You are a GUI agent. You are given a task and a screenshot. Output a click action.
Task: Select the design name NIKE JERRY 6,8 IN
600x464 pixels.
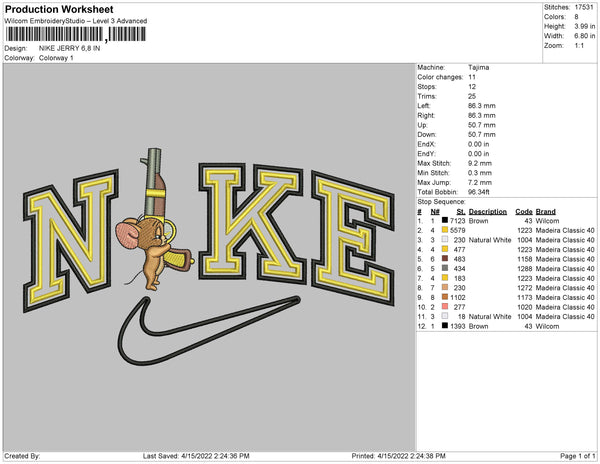(x=70, y=49)
